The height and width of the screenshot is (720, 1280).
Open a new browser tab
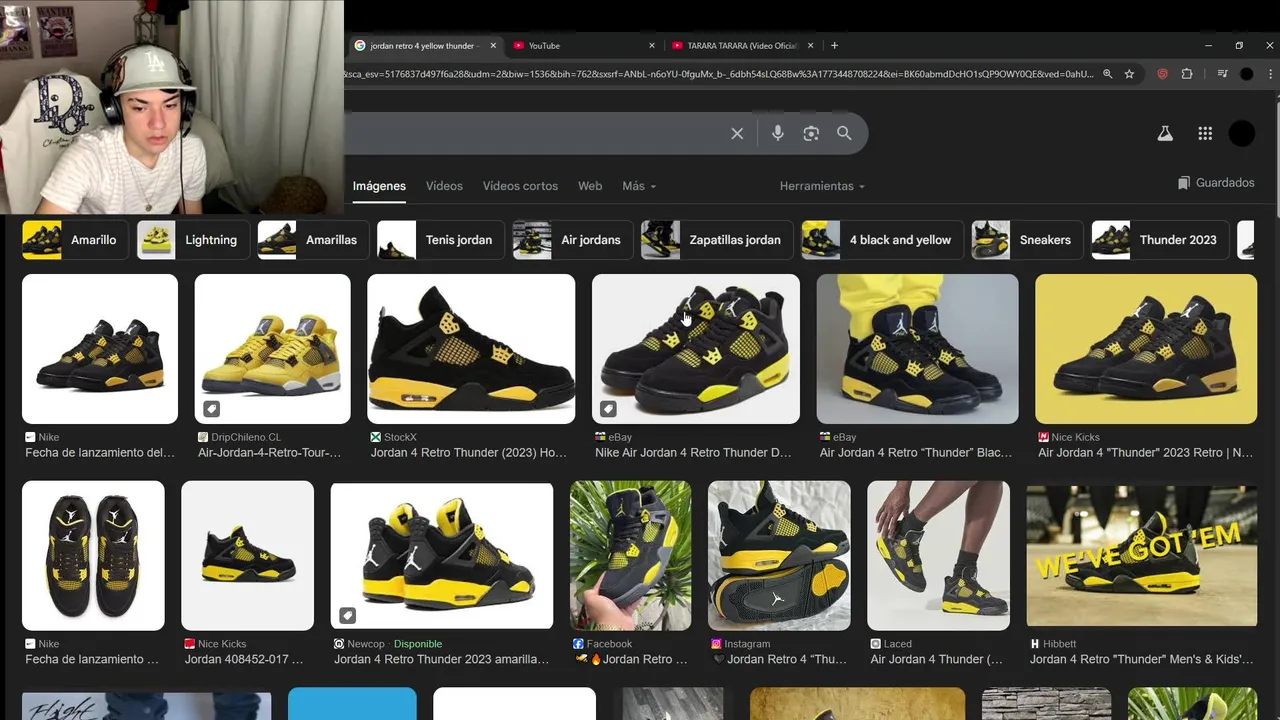tap(834, 45)
